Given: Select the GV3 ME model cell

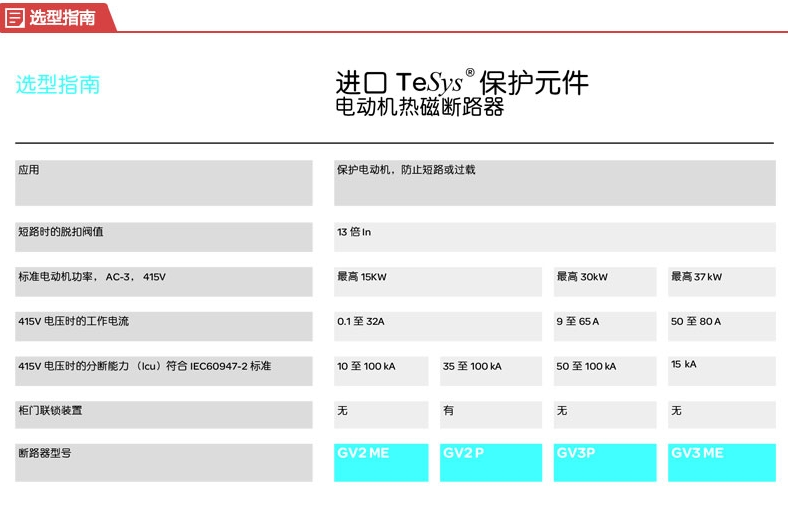Looking at the screenshot, I should (721, 462).
